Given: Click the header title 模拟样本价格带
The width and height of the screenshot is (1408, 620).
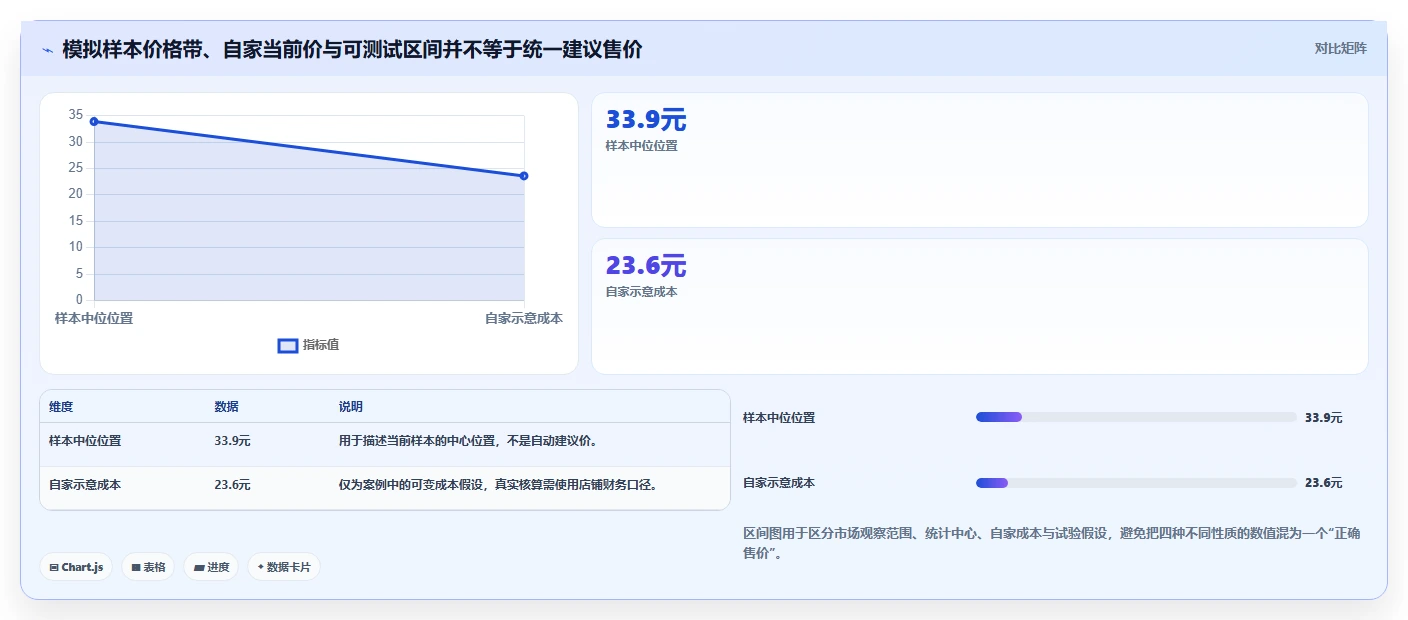Looking at the screenshot, I should click(x=352, y=49).
